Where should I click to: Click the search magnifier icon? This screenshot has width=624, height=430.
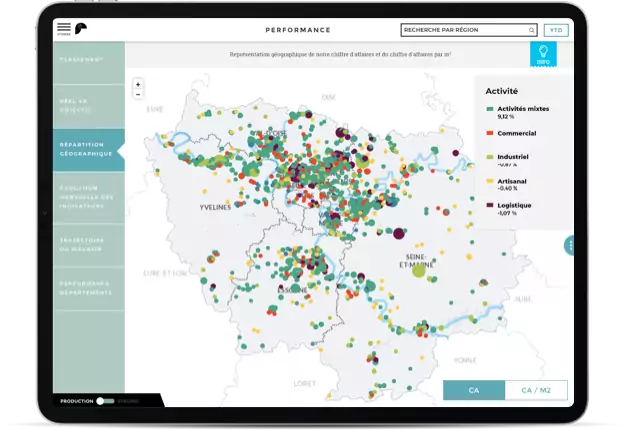point(531,30)
